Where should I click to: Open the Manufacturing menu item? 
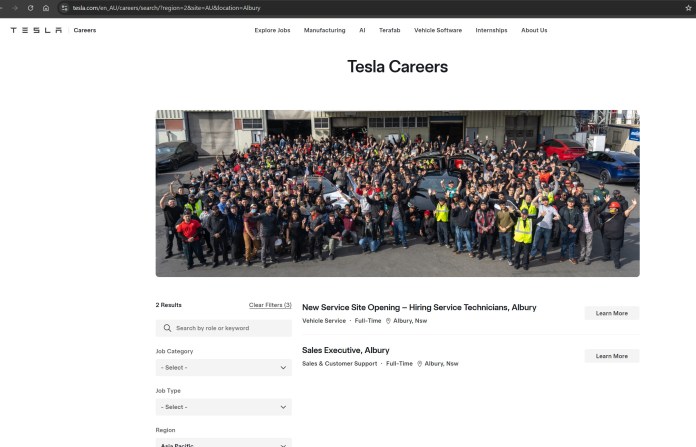tap(324, 30)
